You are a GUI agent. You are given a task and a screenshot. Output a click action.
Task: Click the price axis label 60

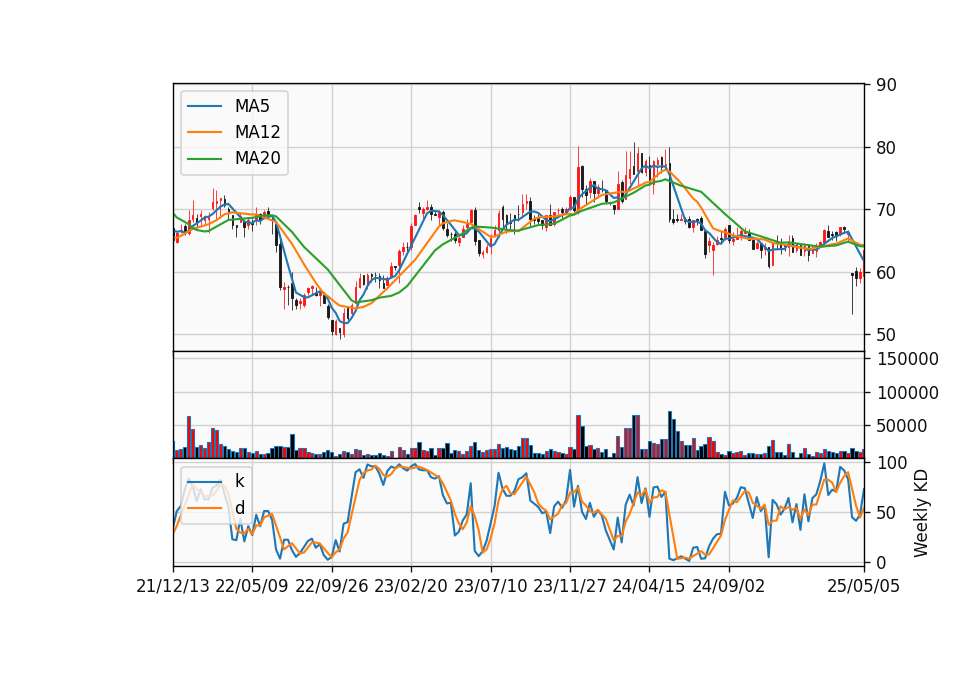[886, 273]
